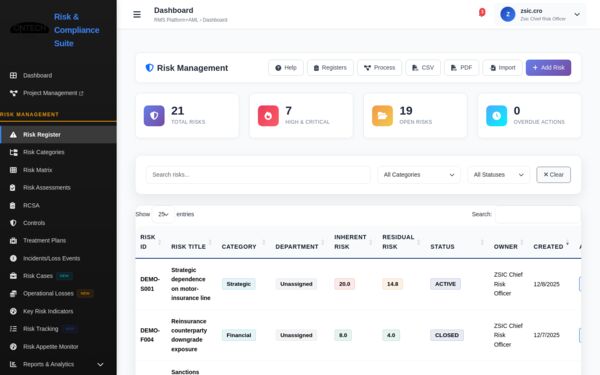The image size is (600, 375).
Task: Click the Risk Register warning triangle icon
Action: (x=13, y=135)
